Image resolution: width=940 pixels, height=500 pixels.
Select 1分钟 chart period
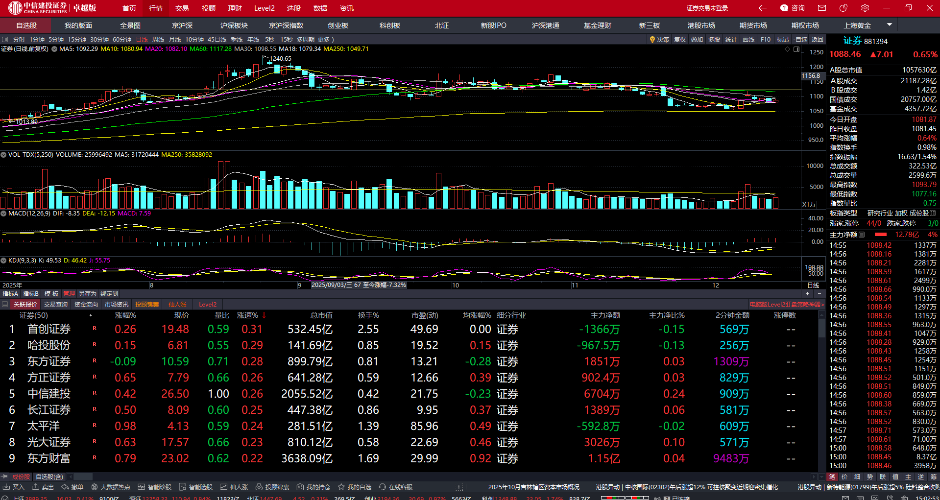tap(37, 40)
